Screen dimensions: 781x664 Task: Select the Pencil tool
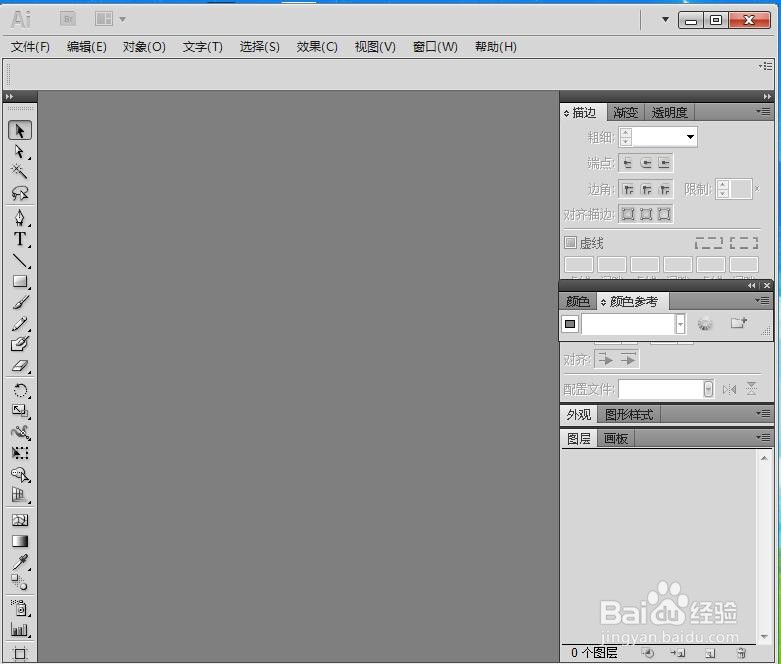[x=20, y=324]
